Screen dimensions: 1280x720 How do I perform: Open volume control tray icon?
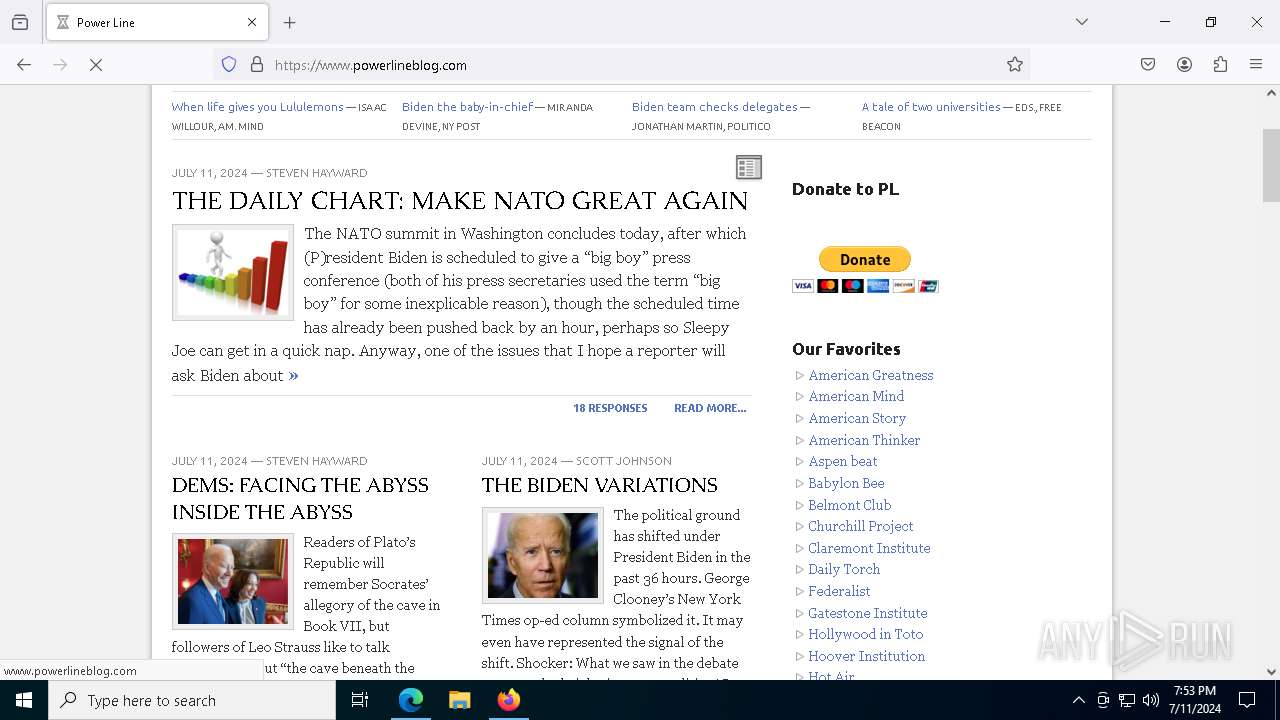coord(1151,700)
